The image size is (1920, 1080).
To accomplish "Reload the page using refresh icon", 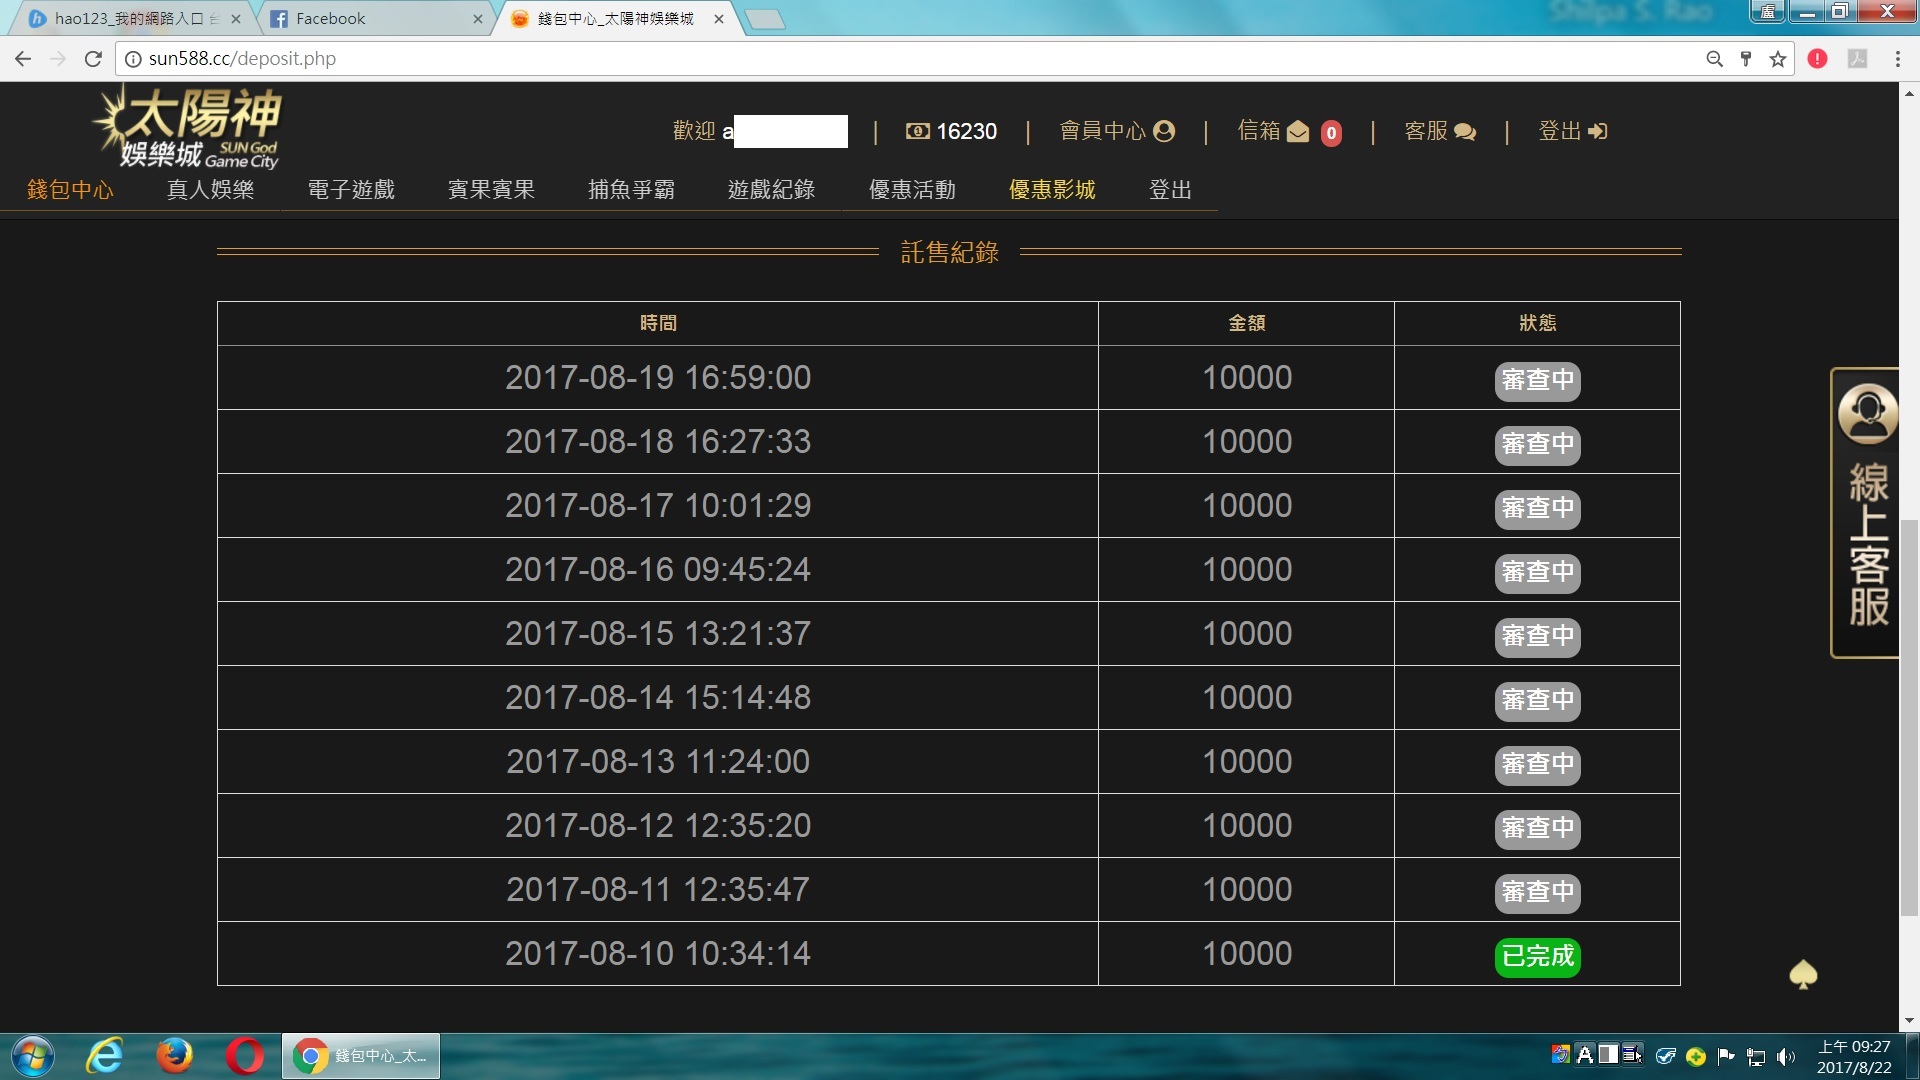I will (93, 59).
